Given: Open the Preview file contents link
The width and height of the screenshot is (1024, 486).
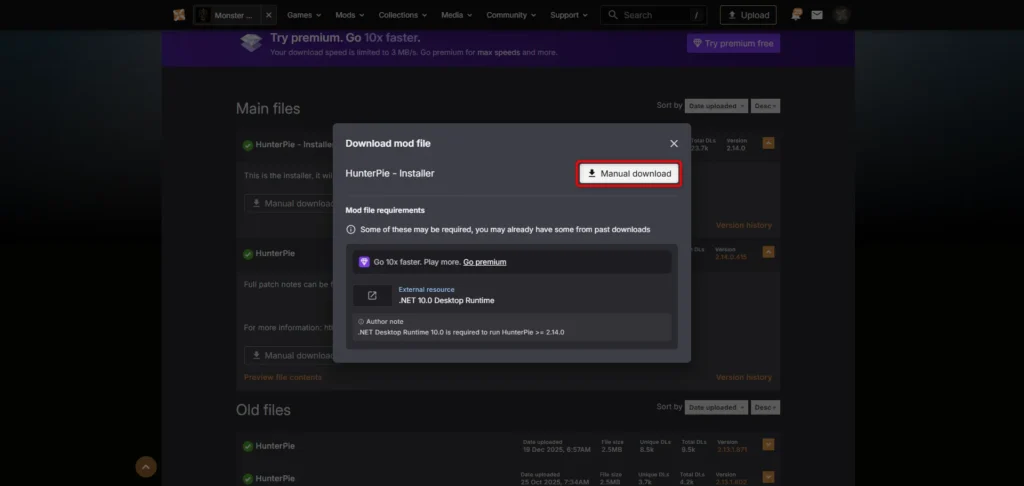Looking at the screenshot, I should pos(283,378).
